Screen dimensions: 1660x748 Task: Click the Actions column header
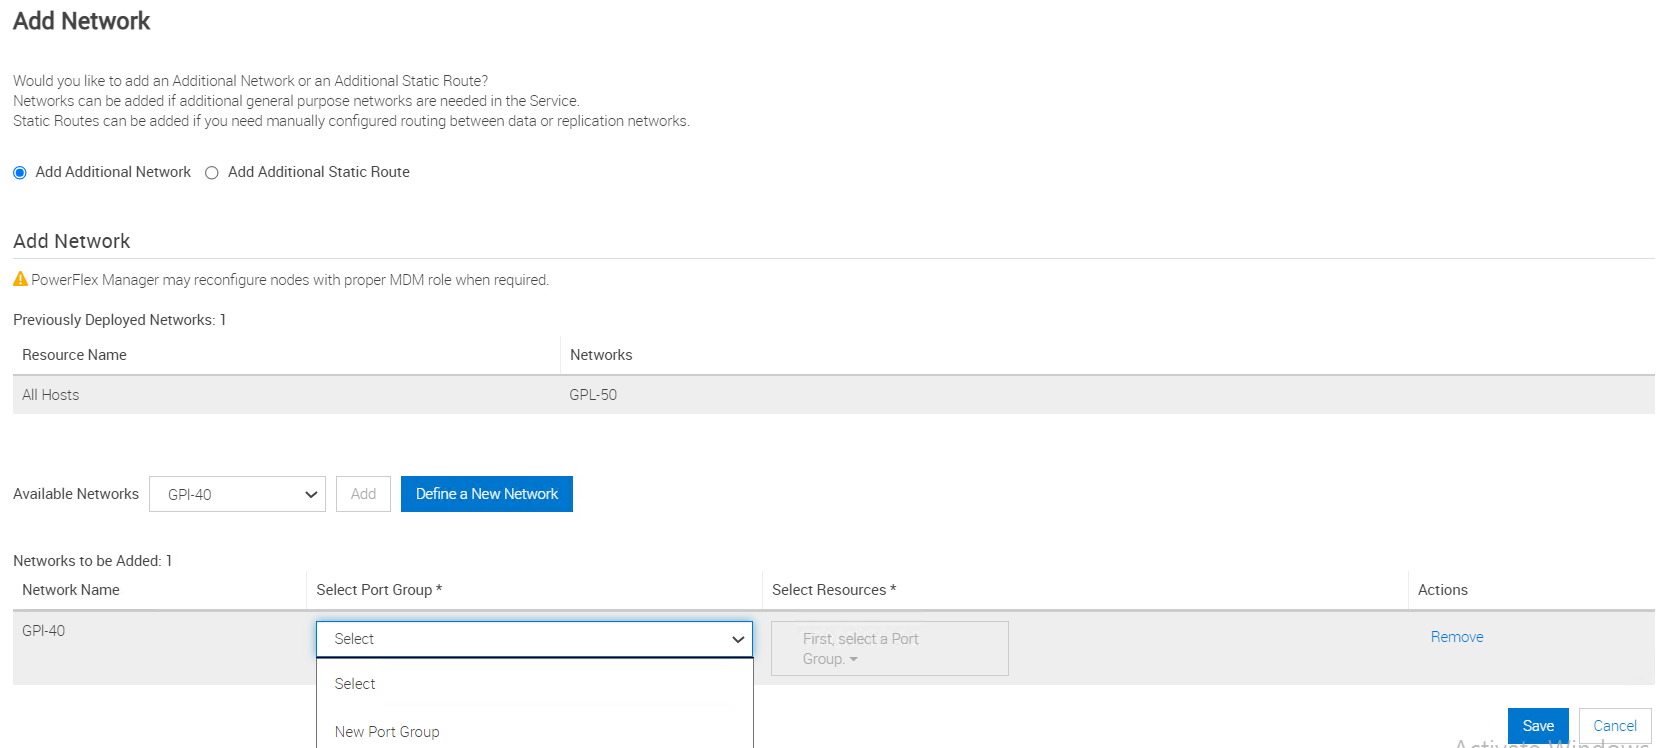(x=1442, y=590)
